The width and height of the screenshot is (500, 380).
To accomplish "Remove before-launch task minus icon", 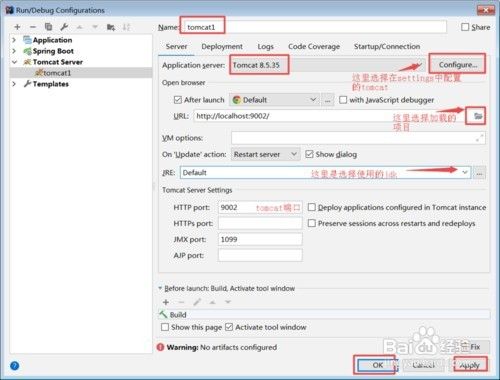I will 181,302.
